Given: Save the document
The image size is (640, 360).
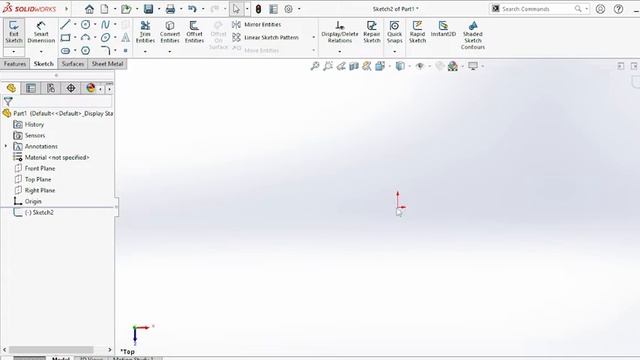Looking at the screenshot, I should pos(149,9).
